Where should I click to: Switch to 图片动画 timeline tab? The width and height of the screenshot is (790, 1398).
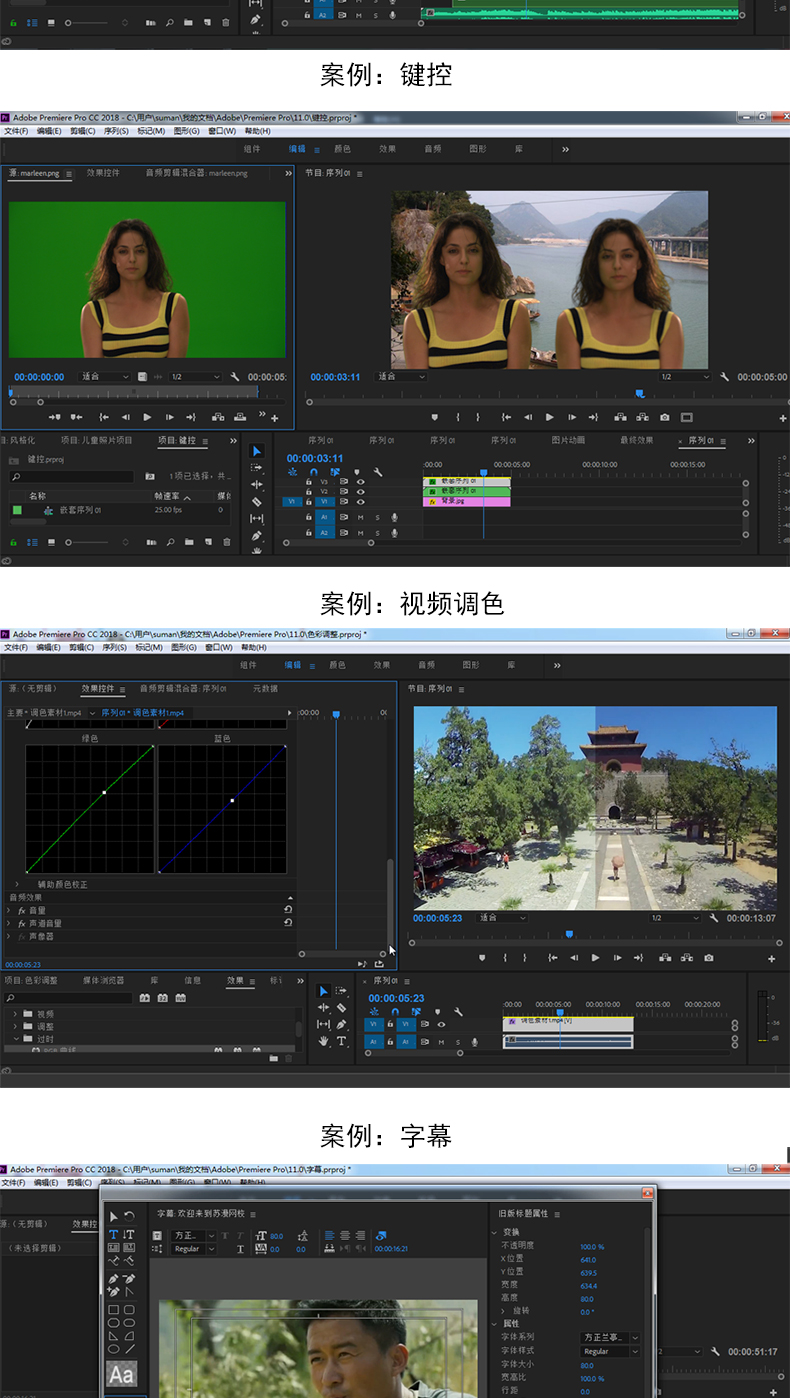(x=570, y=440)
